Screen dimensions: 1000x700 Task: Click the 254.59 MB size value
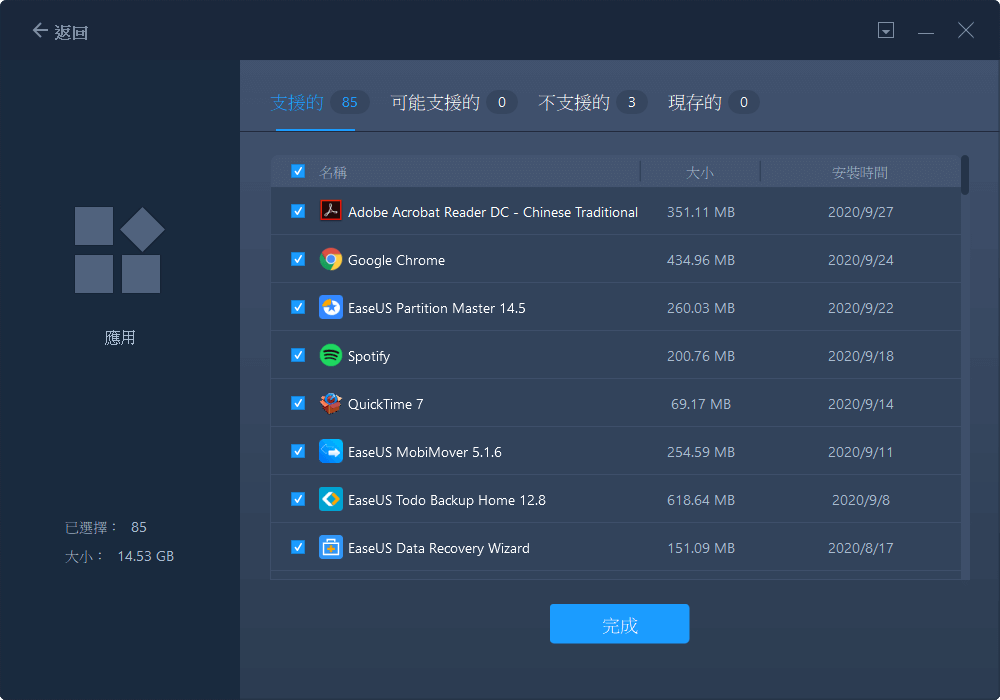coord(700,452)
